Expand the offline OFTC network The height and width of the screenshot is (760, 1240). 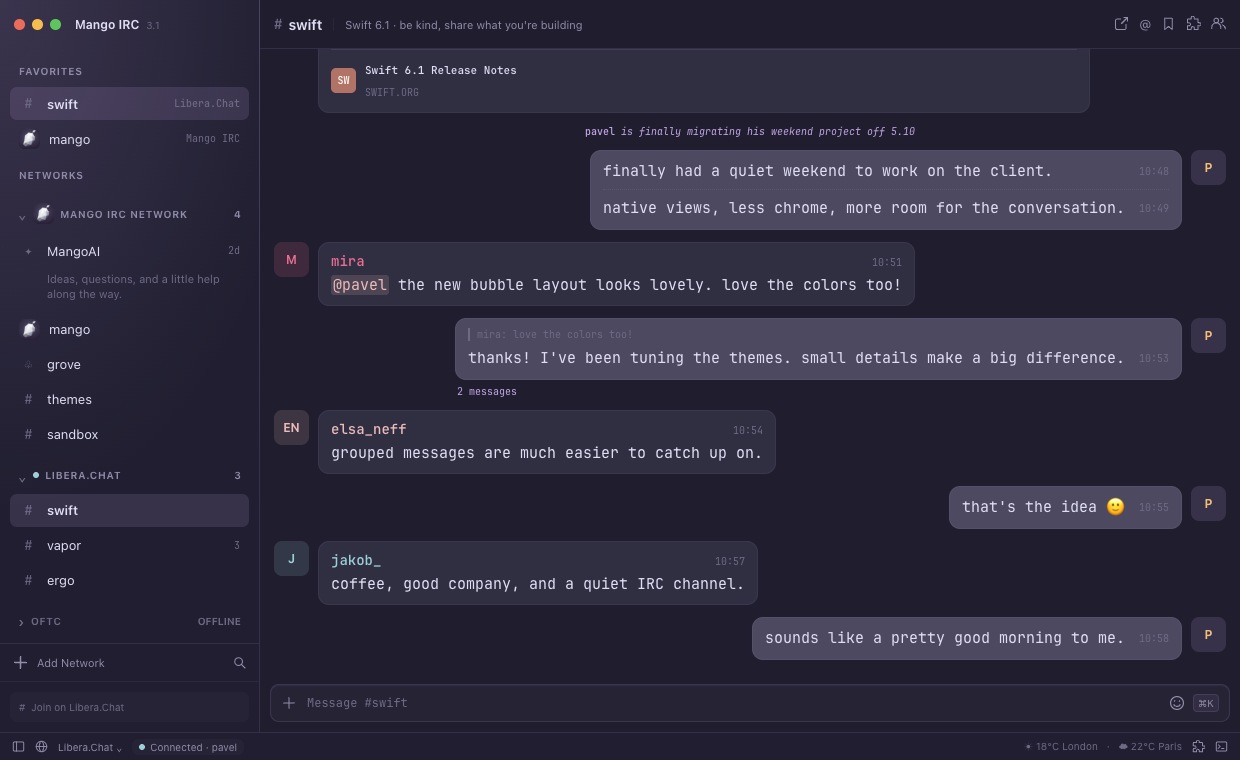[22, 622]
